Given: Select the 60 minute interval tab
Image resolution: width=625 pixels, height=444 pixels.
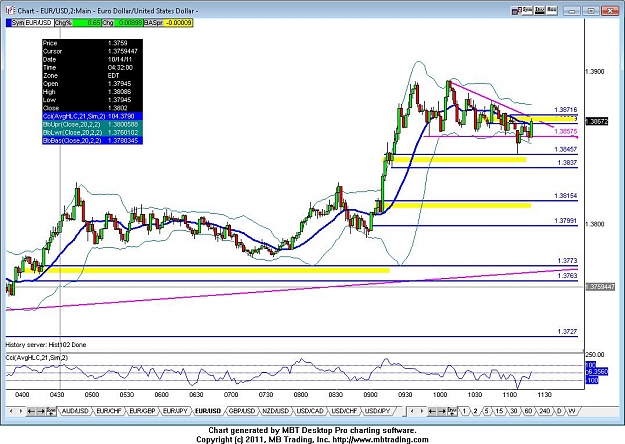Looking at the screenshot, I should click(528, 411).
